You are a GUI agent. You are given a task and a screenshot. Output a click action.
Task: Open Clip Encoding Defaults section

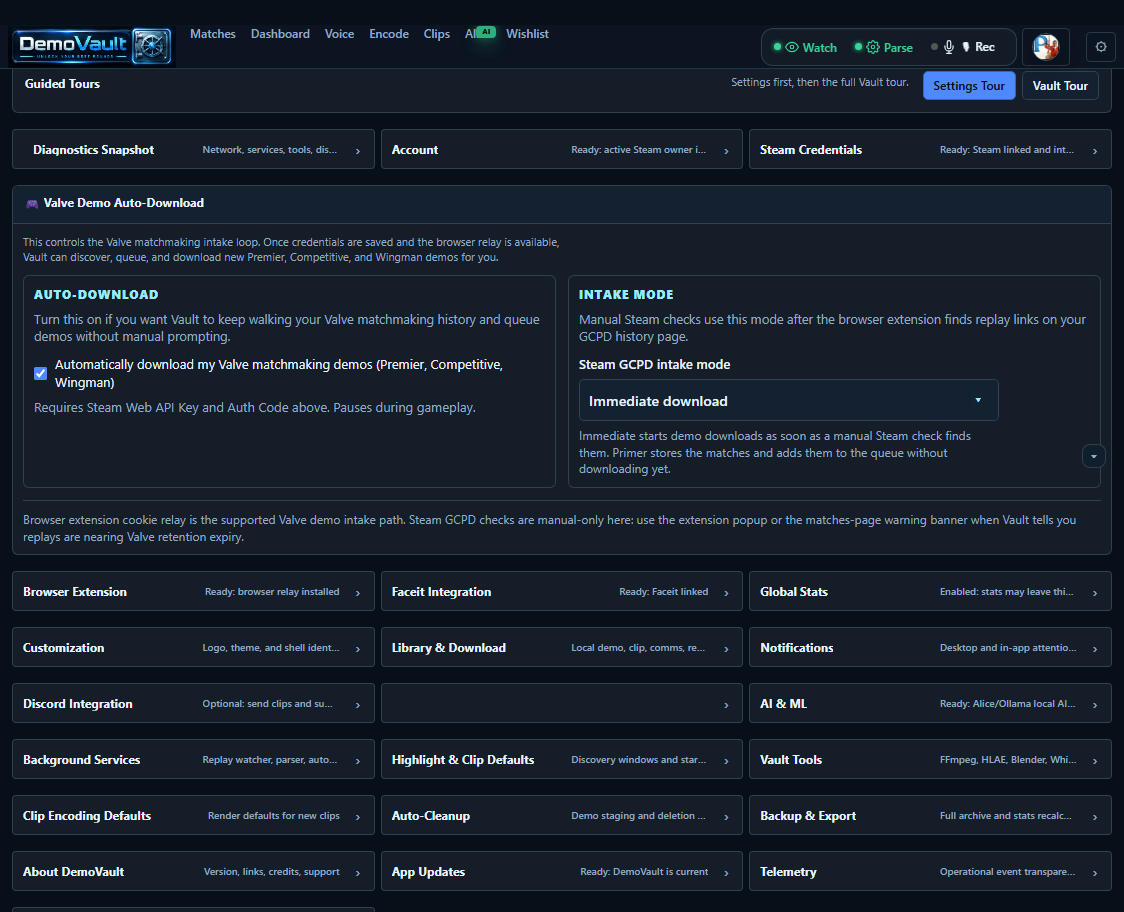[x=193, y=815]
